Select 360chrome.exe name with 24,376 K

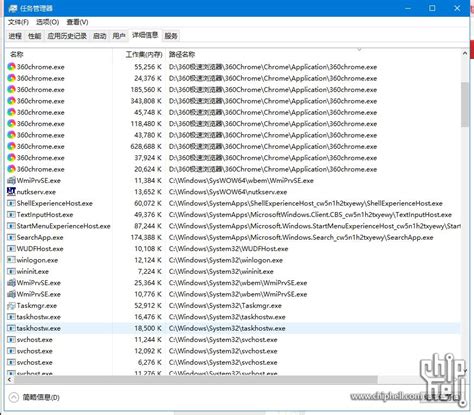pyautogui.click(x=41, y=78)
